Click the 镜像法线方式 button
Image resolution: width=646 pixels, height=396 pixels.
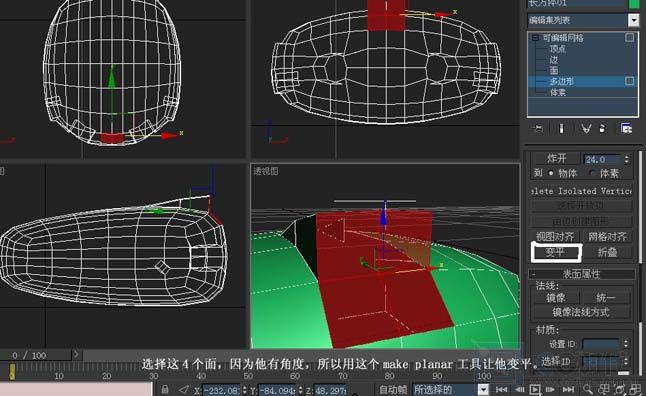click(581, 312)
